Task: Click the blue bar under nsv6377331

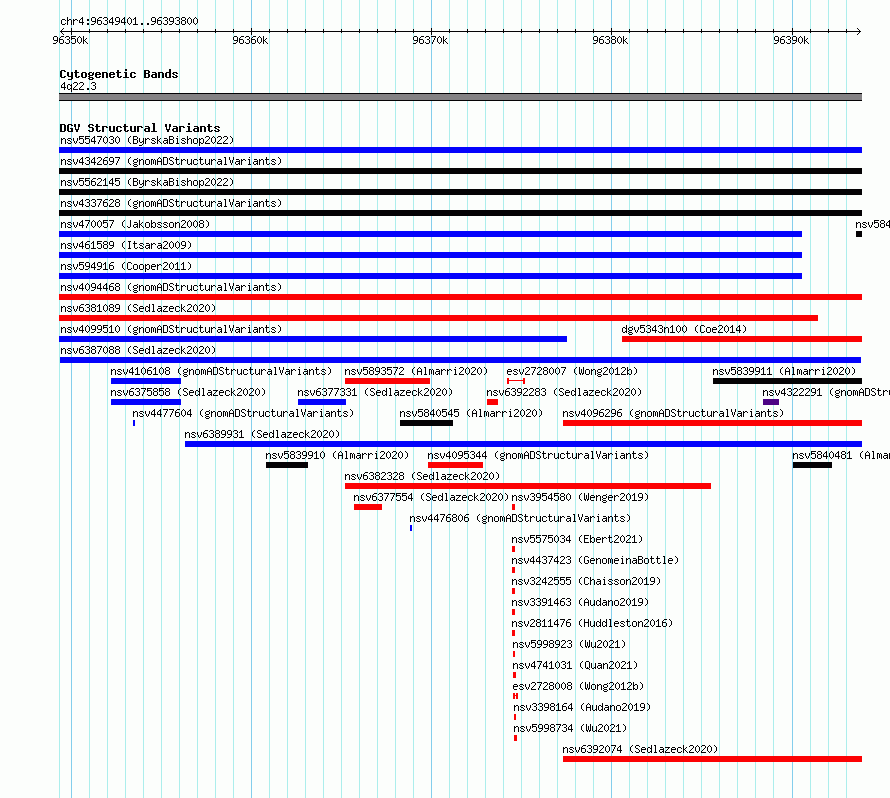Action: point(322,402)
